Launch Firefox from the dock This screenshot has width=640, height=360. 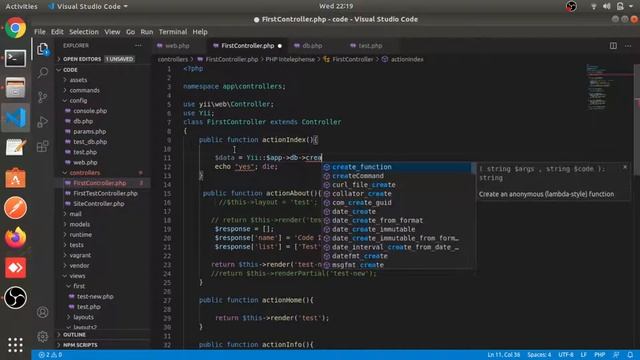16,238
